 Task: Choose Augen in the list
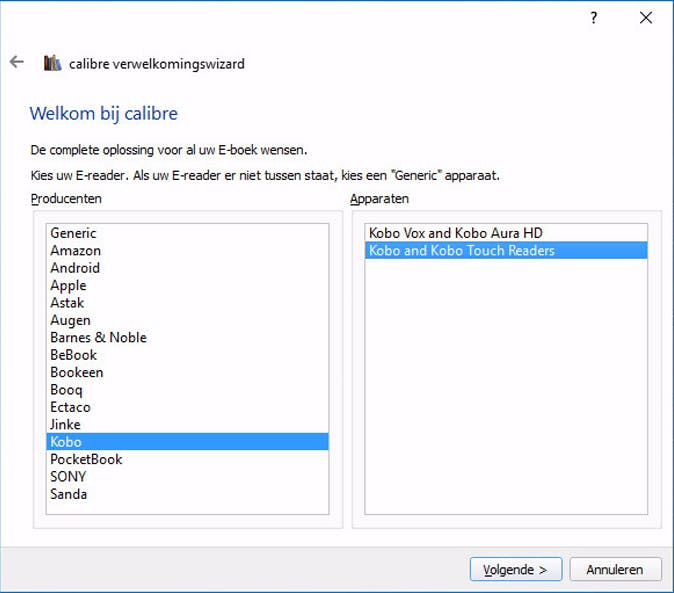pyautogui.click(x=187, y=320)
